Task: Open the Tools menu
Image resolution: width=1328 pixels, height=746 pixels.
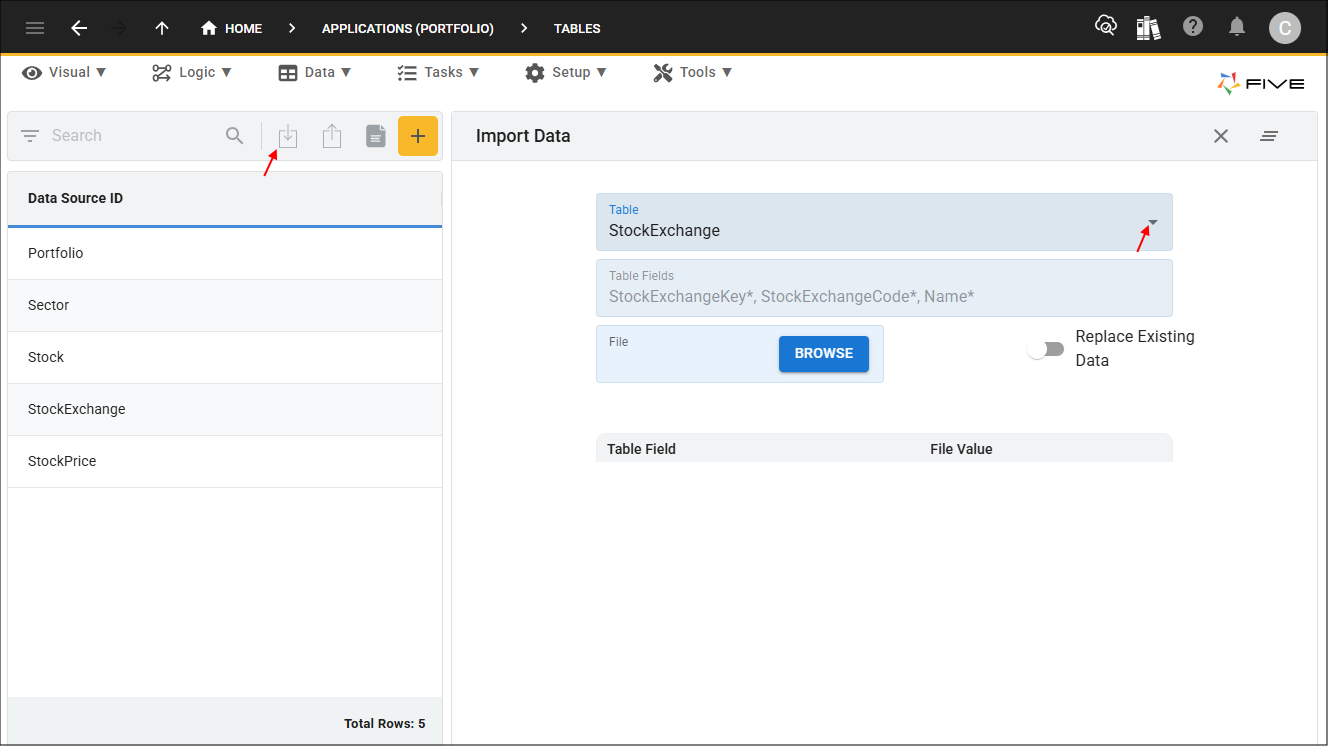Action: [693, 72]
